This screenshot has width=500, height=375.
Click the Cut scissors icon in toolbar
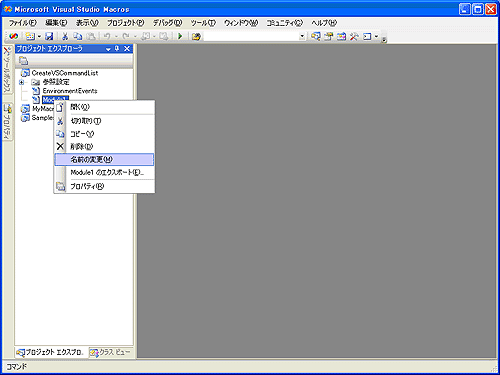pos(65,36)
